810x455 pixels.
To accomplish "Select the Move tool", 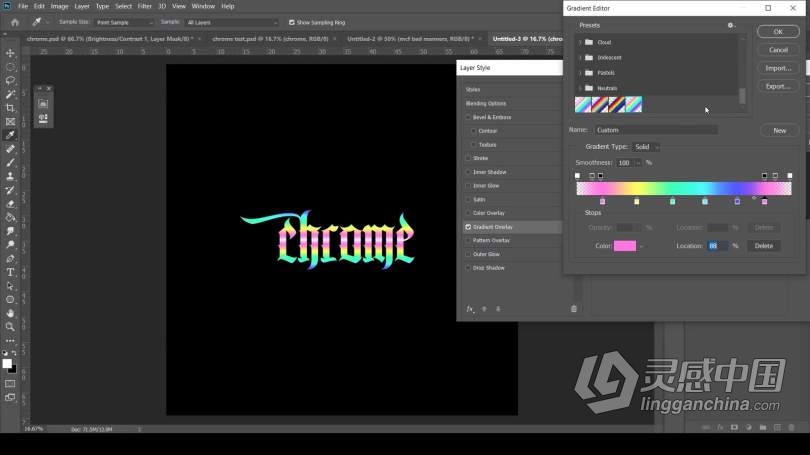I will click(10, 53).
